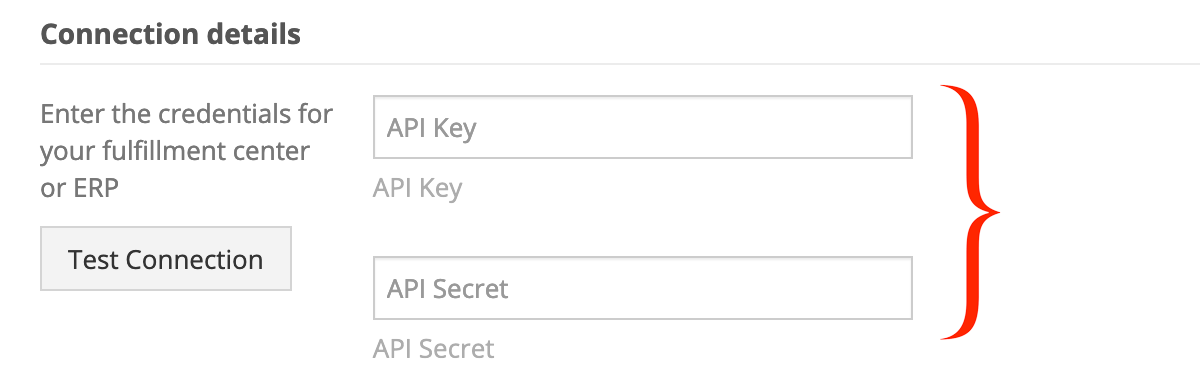
Task: Select the 'API Key' placeholder text in the first box
Action: pos(432,128)
